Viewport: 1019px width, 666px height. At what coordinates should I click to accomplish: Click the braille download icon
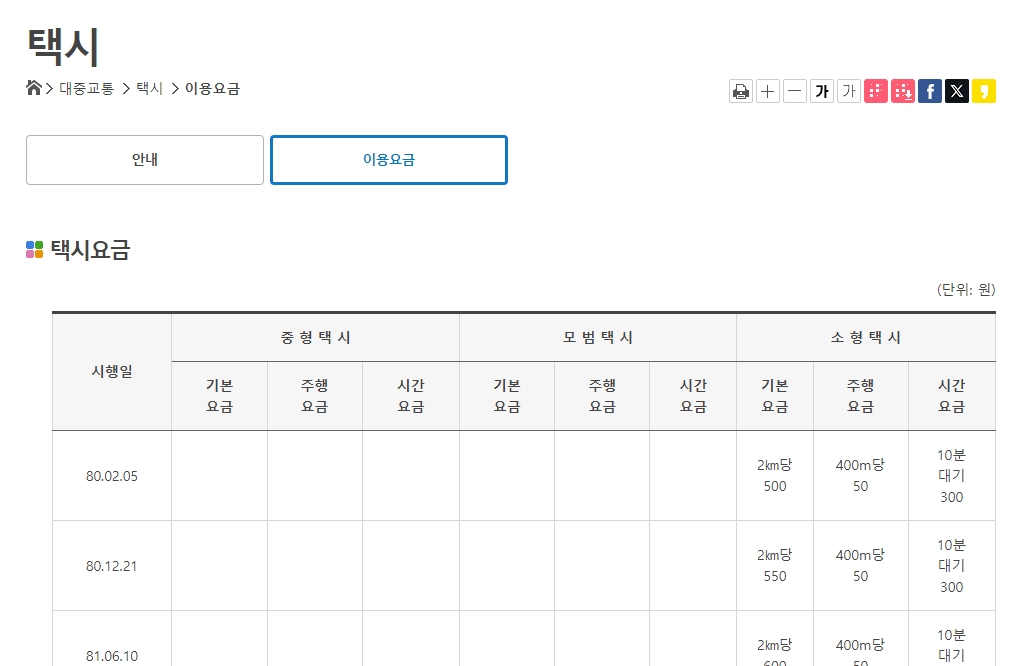(x=902, y=90)
